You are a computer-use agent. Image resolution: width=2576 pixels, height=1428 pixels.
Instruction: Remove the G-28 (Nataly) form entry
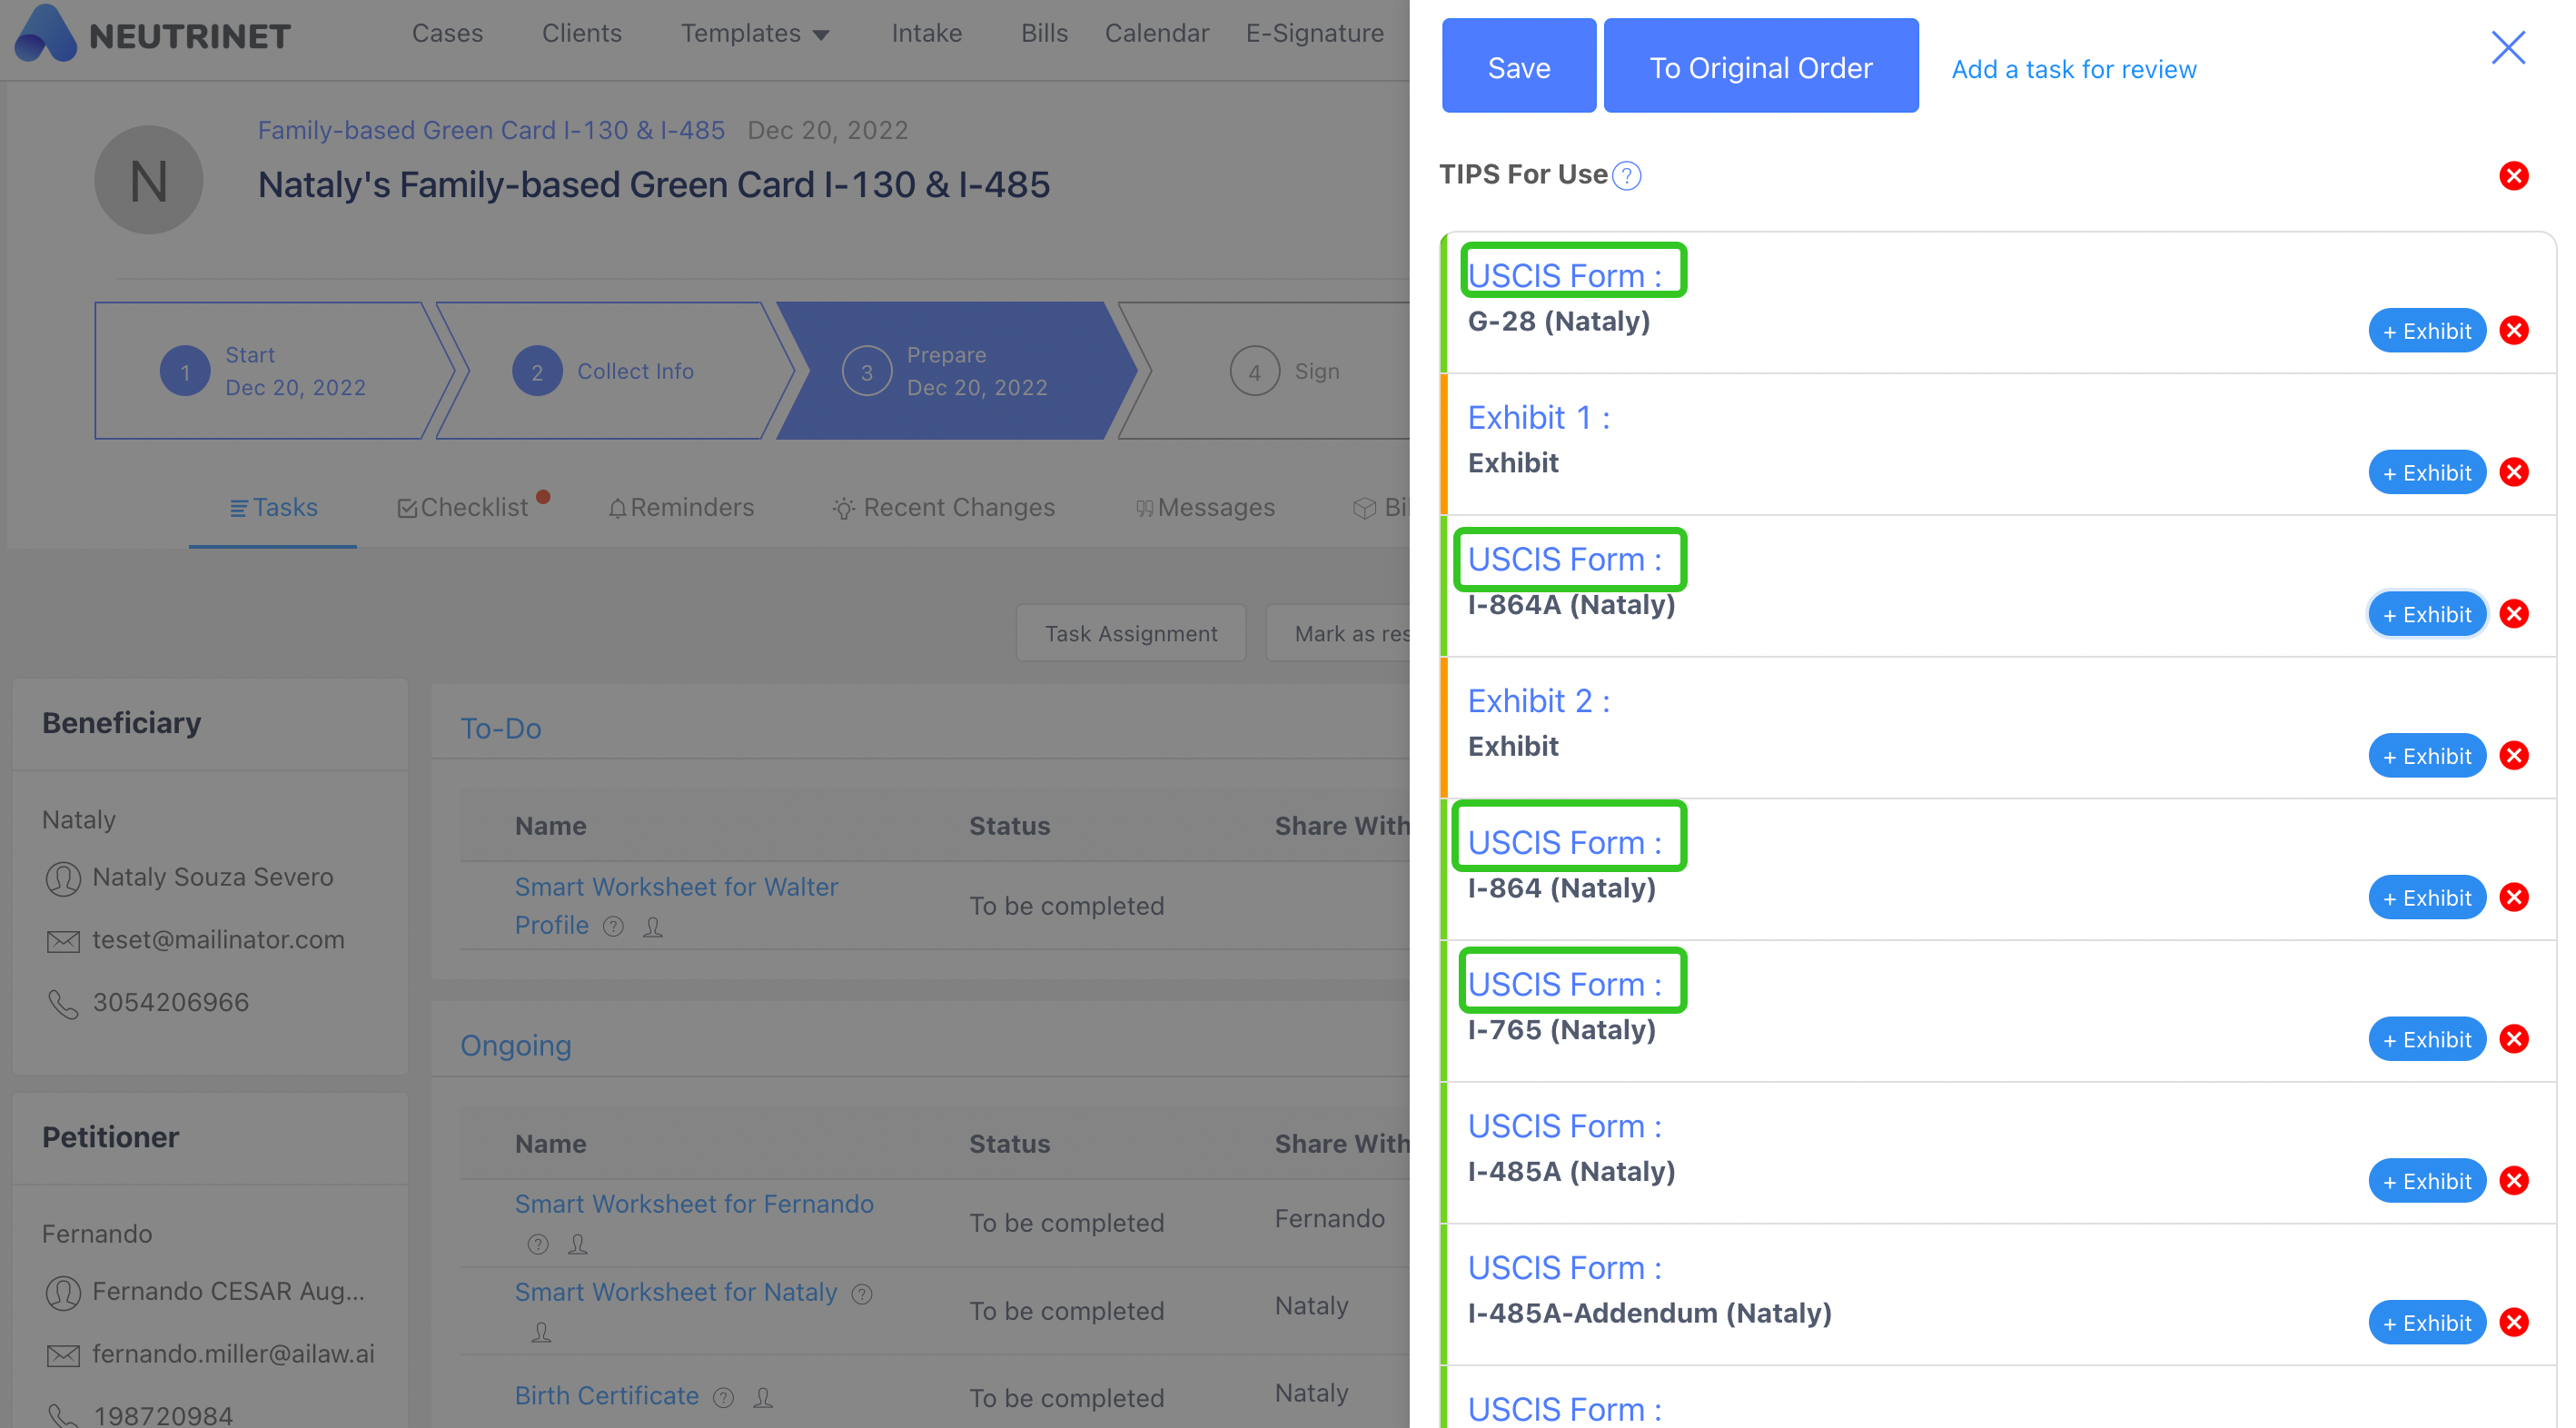tap(2512, 331)
